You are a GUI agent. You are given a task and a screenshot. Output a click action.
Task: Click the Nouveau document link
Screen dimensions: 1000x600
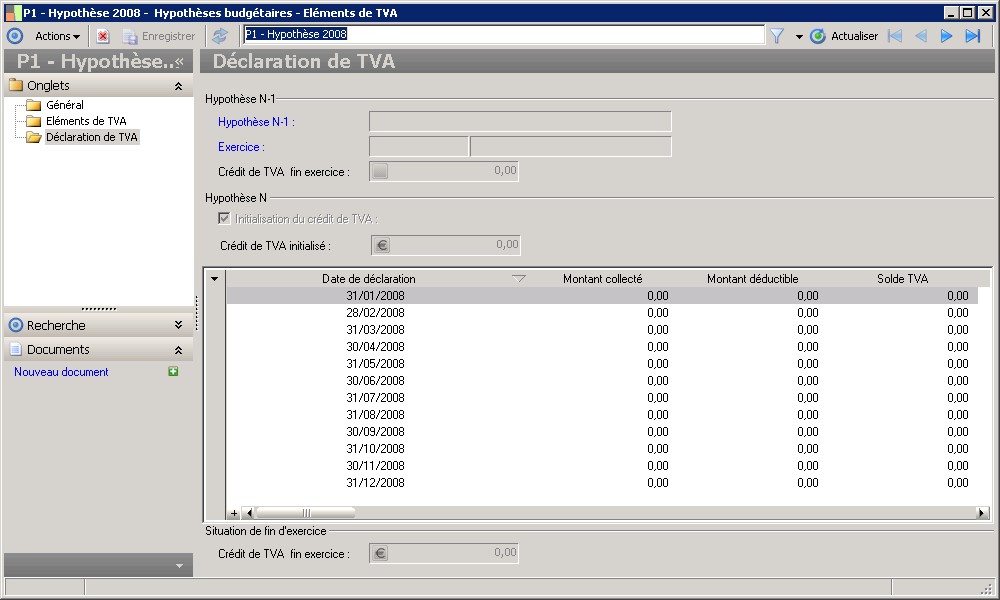(x=61, y=372)
